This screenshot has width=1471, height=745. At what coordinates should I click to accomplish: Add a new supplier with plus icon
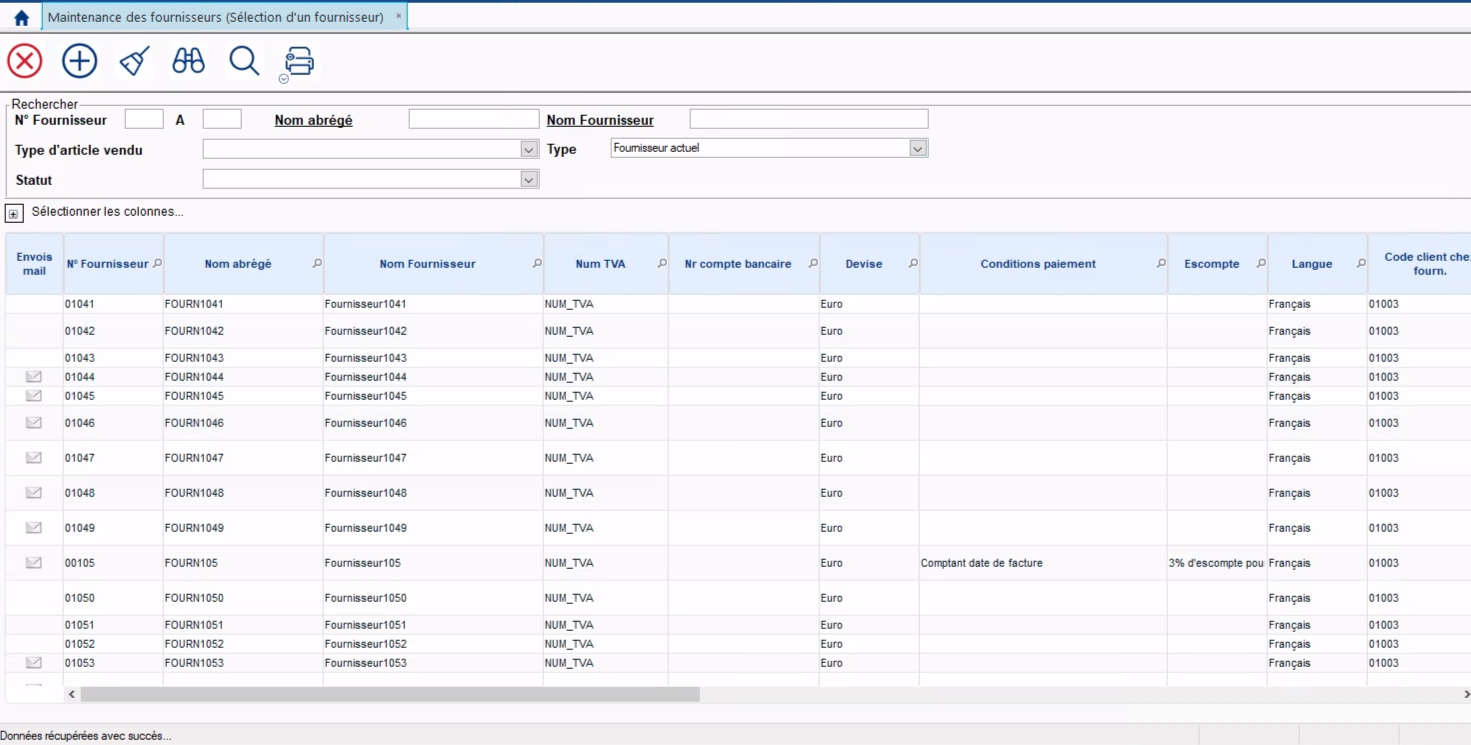click(80, 62)
